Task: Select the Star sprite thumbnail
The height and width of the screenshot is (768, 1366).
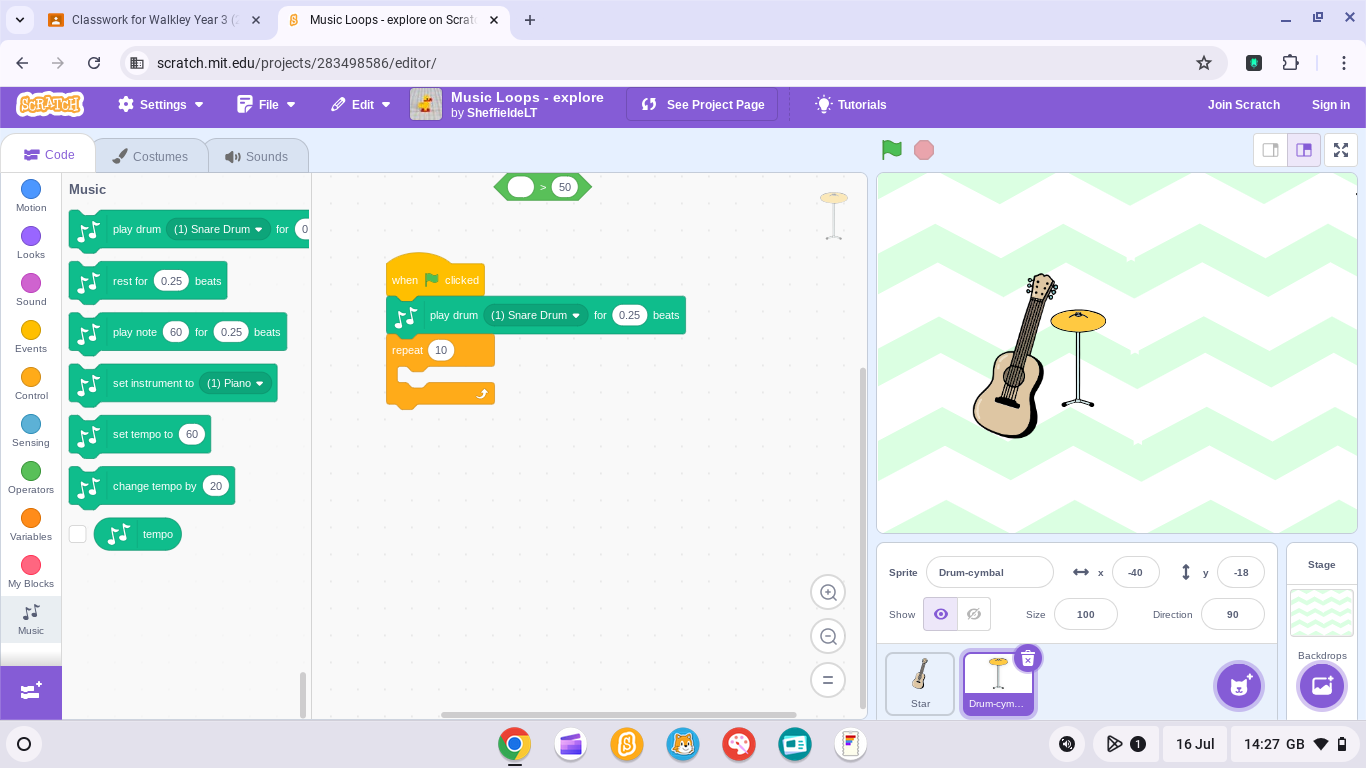Action: pyautogui.click(x=920, y=684)
